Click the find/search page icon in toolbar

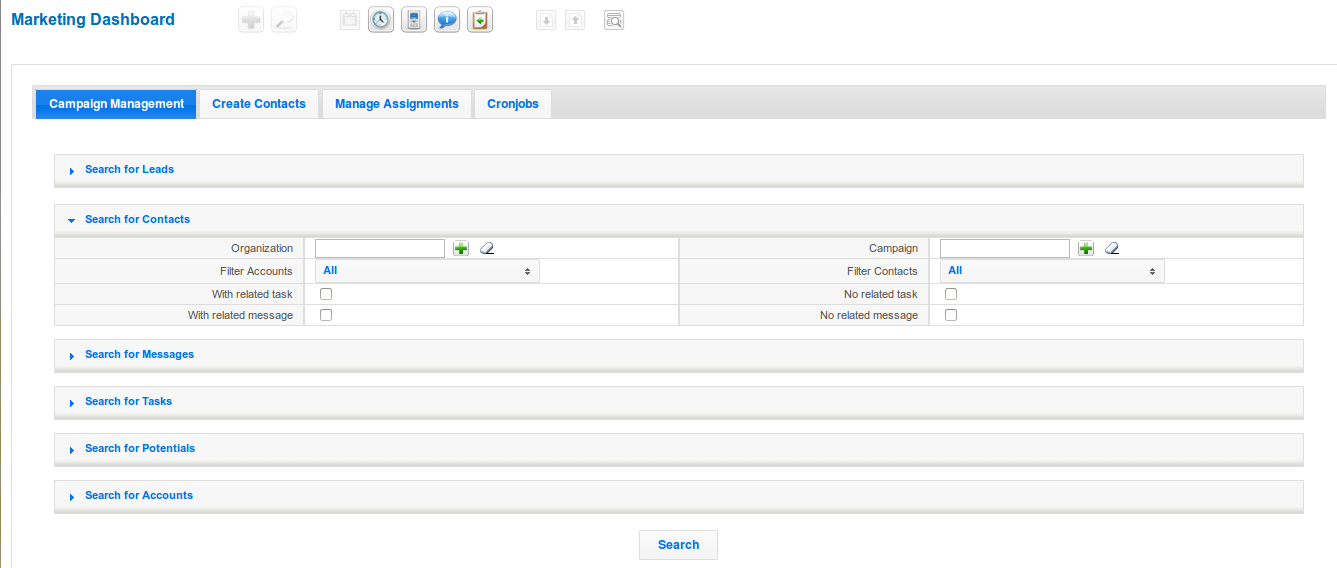click(x=614, y=20)
